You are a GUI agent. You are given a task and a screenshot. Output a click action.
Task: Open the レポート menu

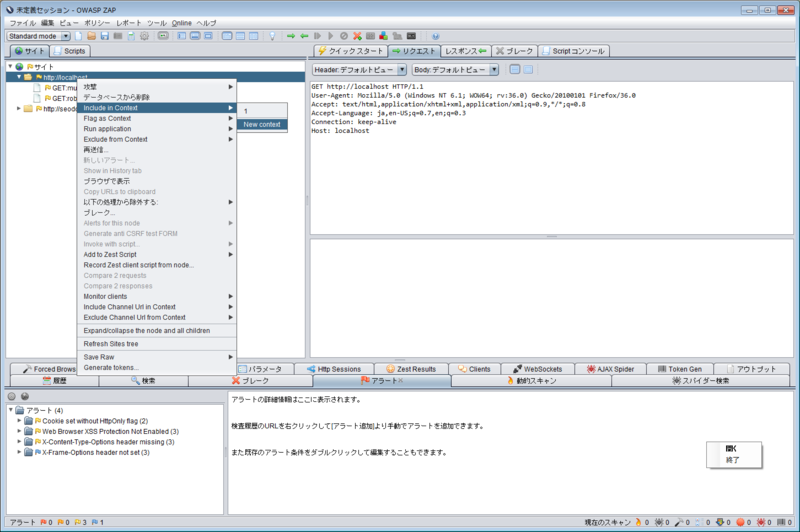point(129,23)
